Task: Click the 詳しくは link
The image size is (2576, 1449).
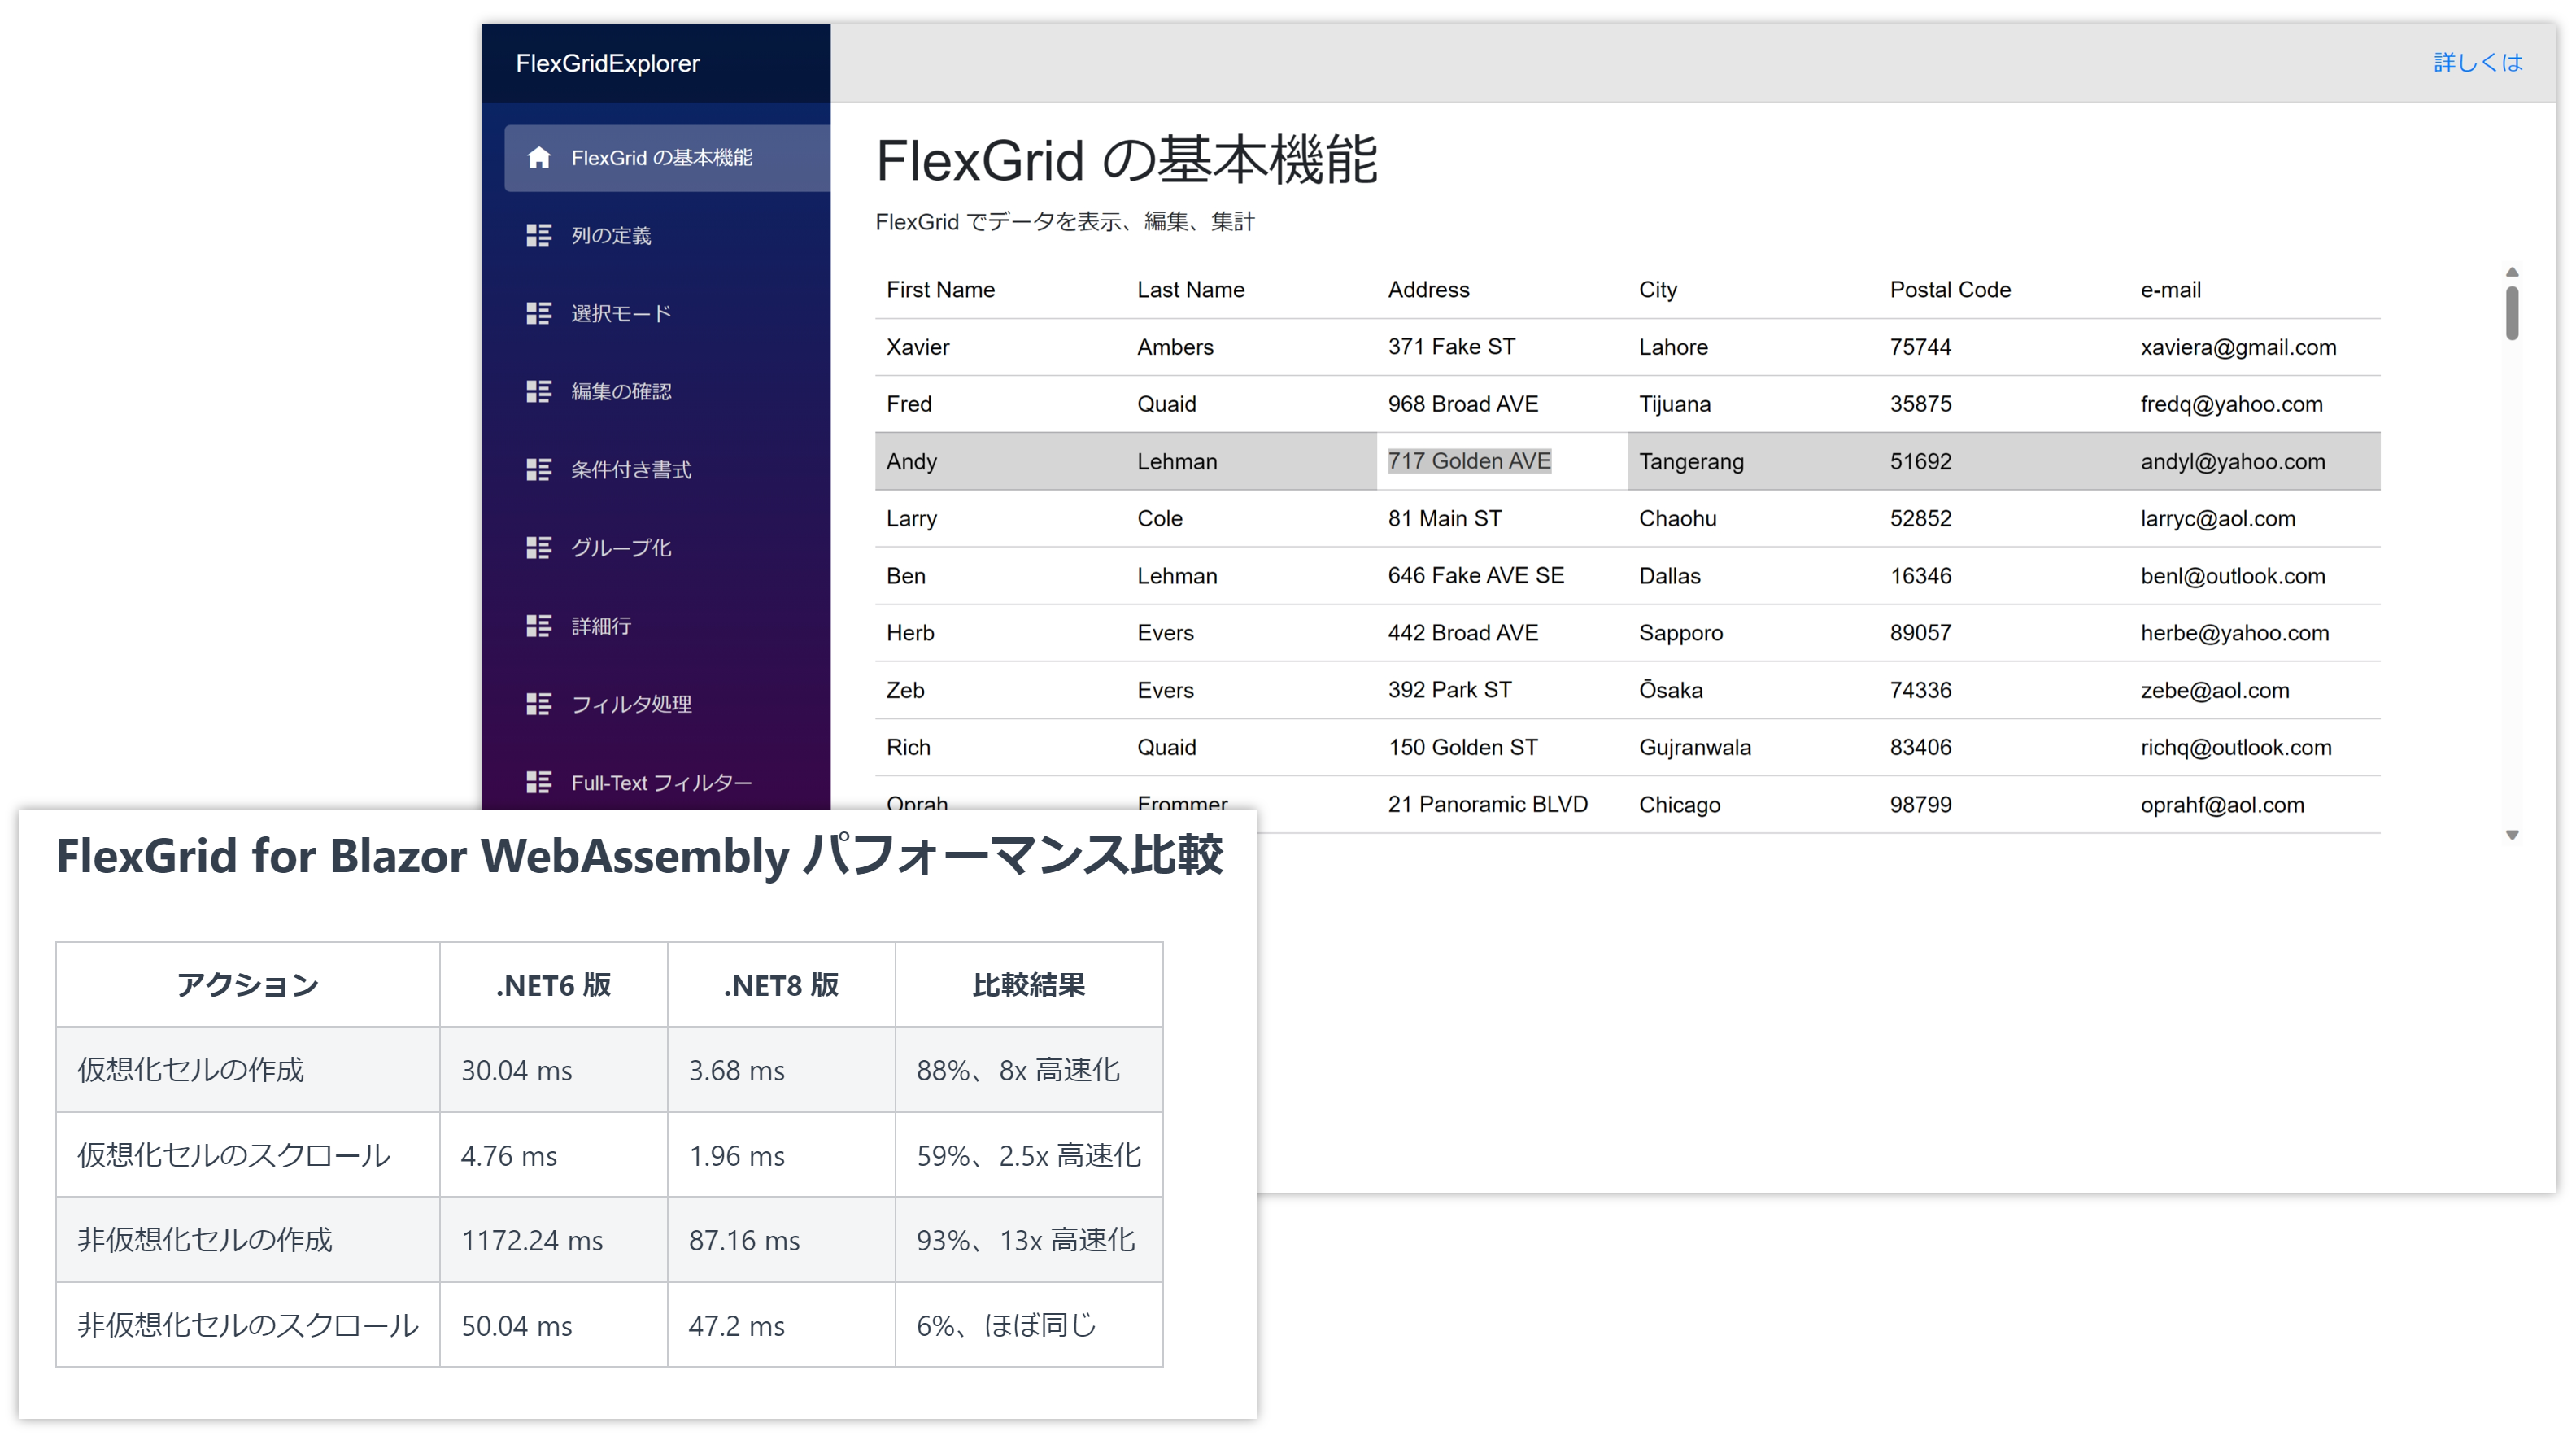Action: (x=2478, y=62)
